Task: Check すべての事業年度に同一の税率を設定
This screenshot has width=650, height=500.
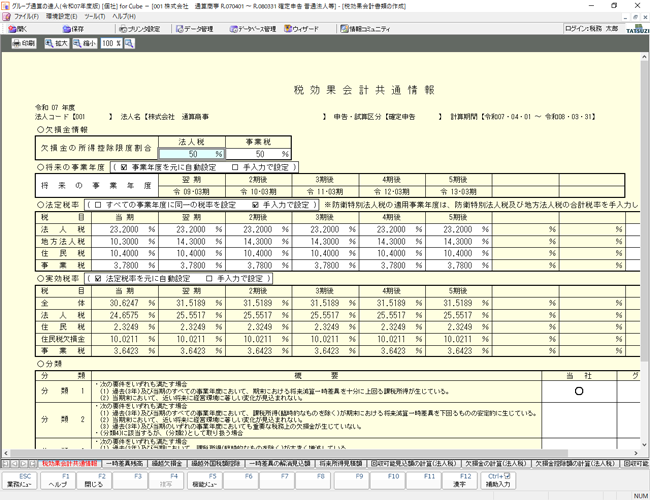Action: (98, 204)
